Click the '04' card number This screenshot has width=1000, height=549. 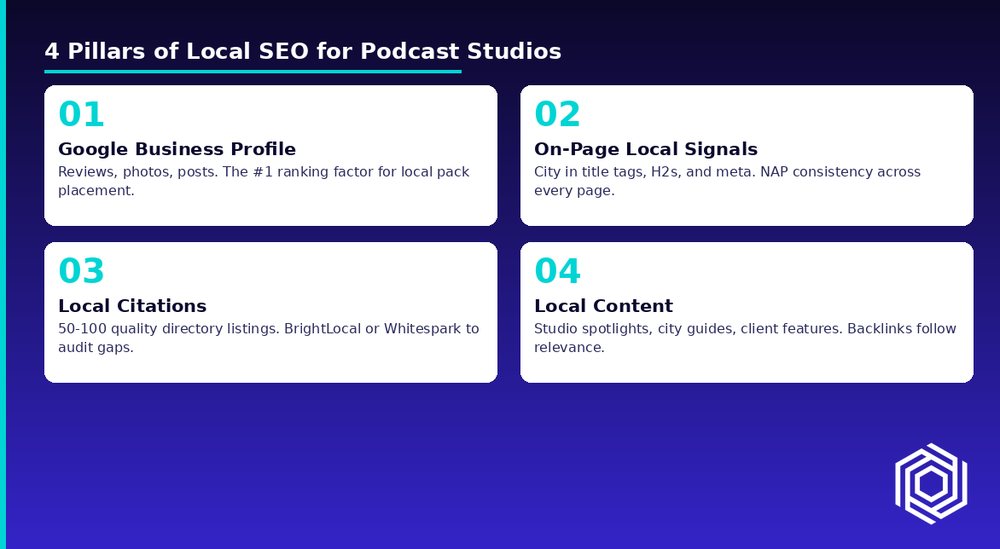point(557,271)
